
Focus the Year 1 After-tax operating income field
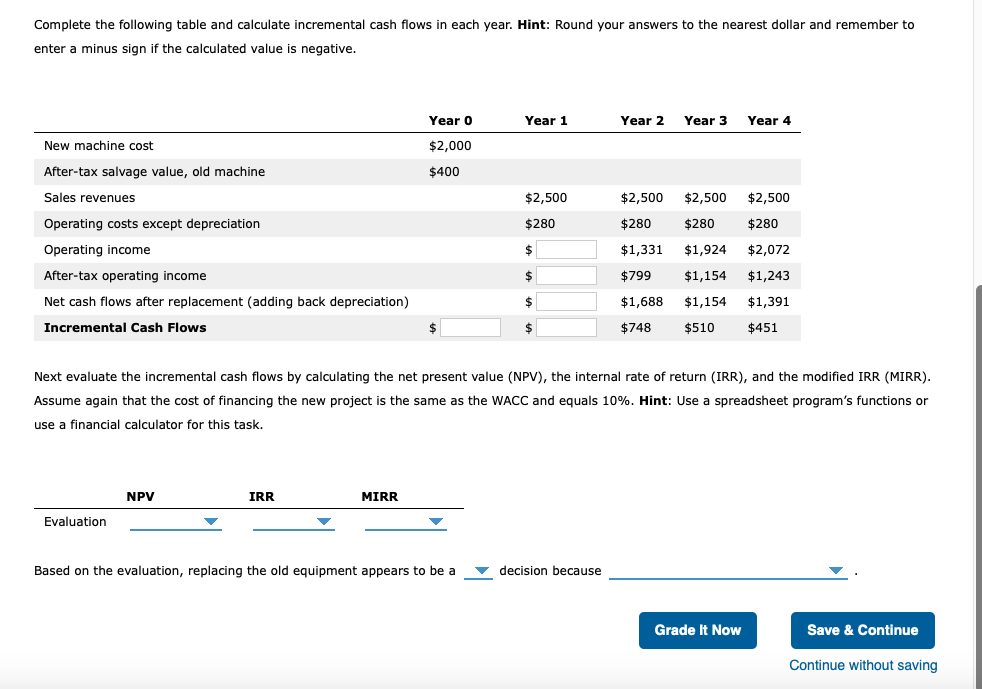tap(566, 276)
